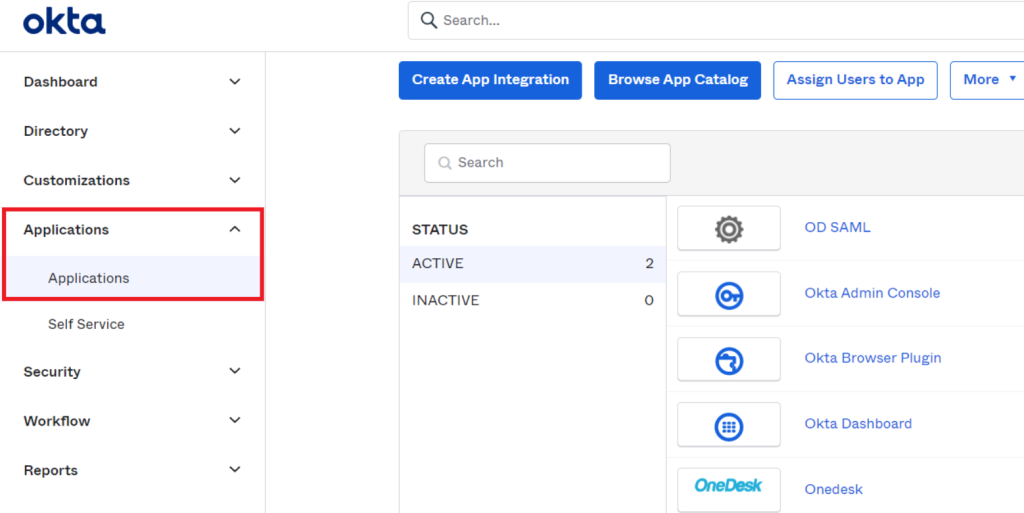Viewport: 1024px width, 513px height.
Task: Focus the application list Search field
Action: coord(547,163)
